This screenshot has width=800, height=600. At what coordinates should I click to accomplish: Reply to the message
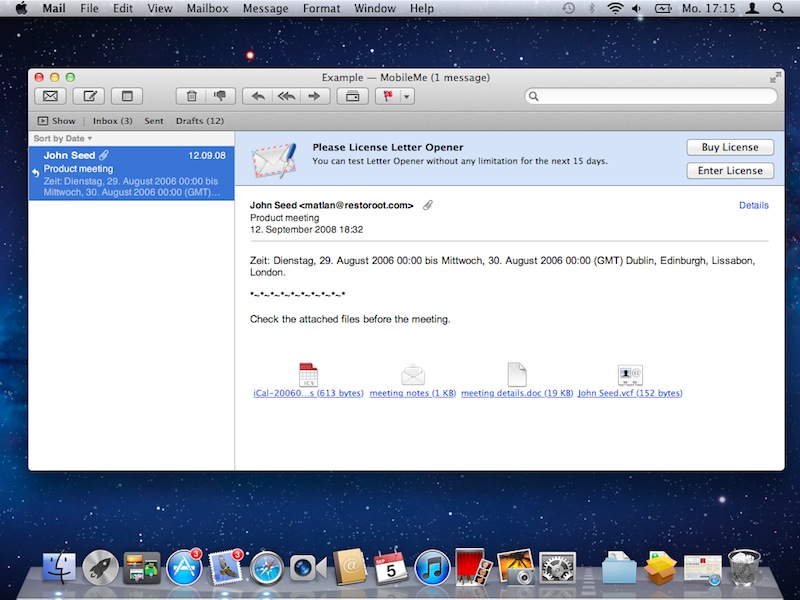coord(258,96)
